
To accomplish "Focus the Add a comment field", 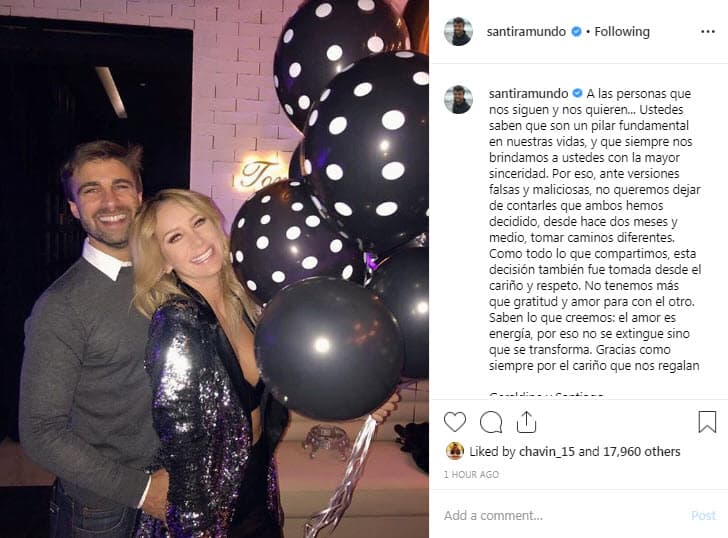I will point(560,516).
